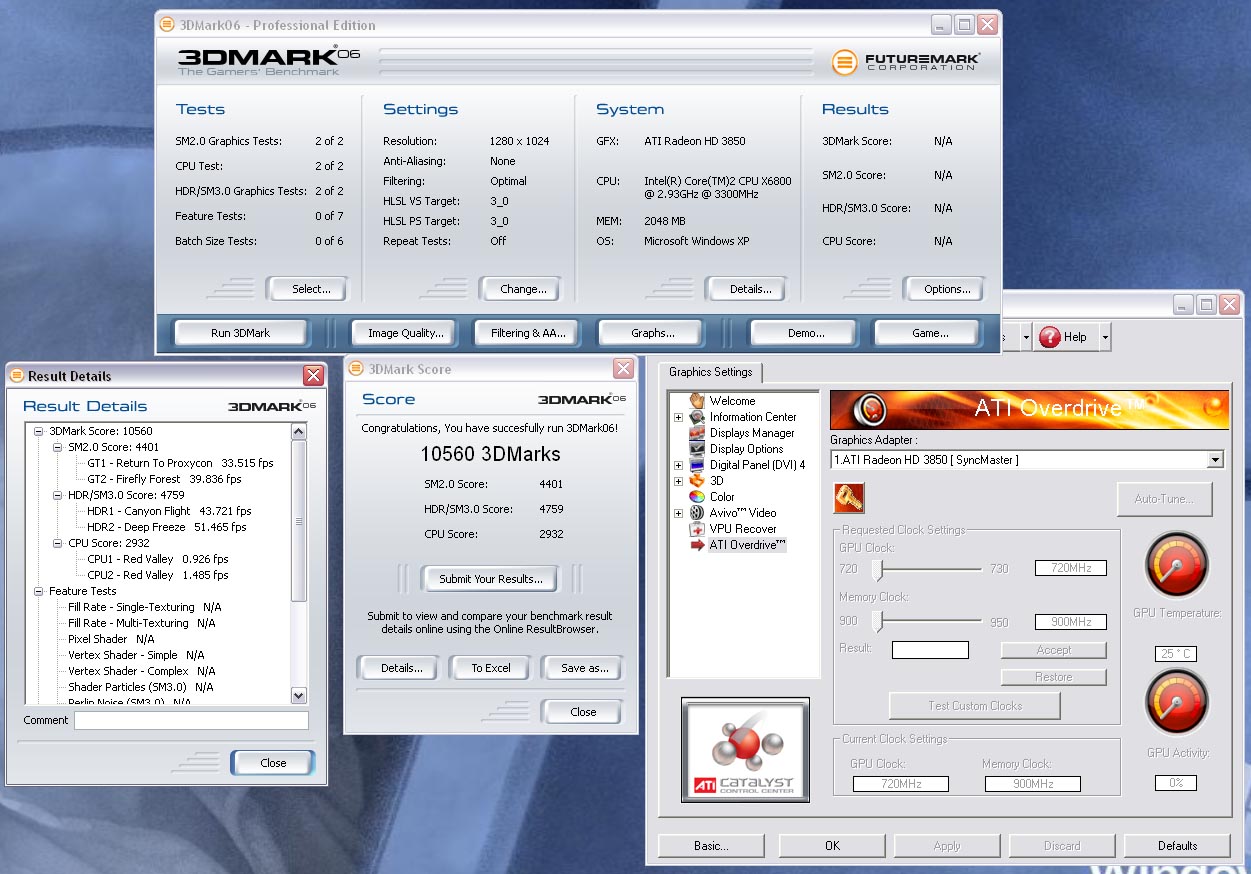The height and width of the screenshot is (874, 1251).
Task: Click the Result Details scrollbar down arrow
Action: pos(298,695)
